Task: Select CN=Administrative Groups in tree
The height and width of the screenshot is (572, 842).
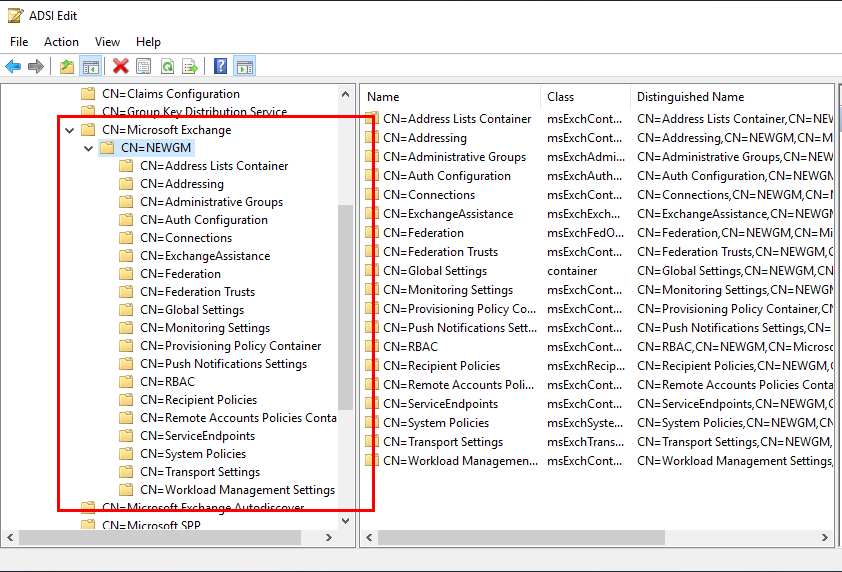Action: click(212, 202)
